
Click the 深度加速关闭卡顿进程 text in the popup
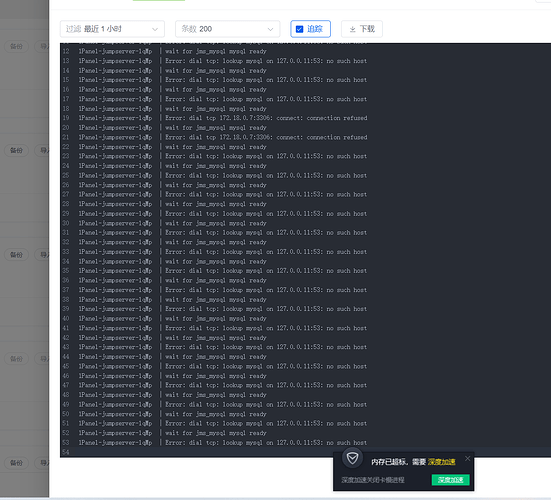372,480
